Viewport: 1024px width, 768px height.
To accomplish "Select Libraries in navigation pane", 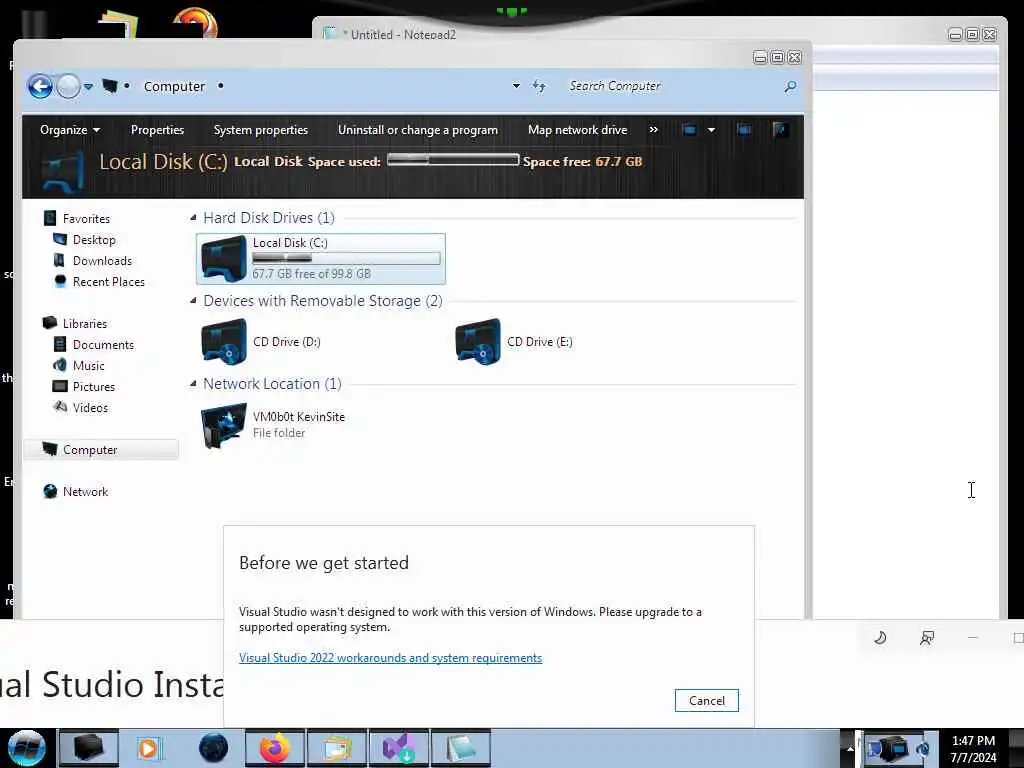I will (x=84, y=323).
